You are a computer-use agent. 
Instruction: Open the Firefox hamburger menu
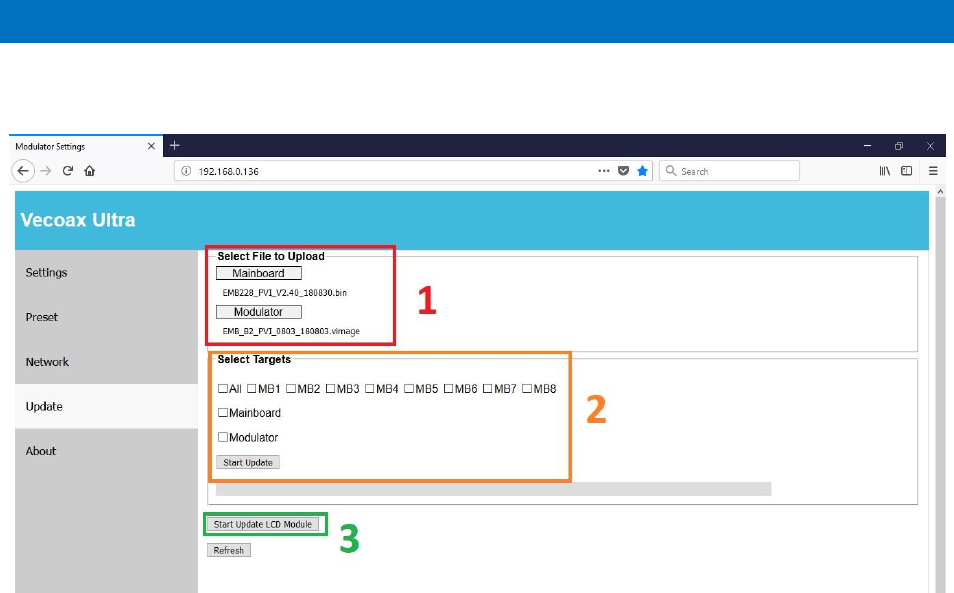pos(933,171)
